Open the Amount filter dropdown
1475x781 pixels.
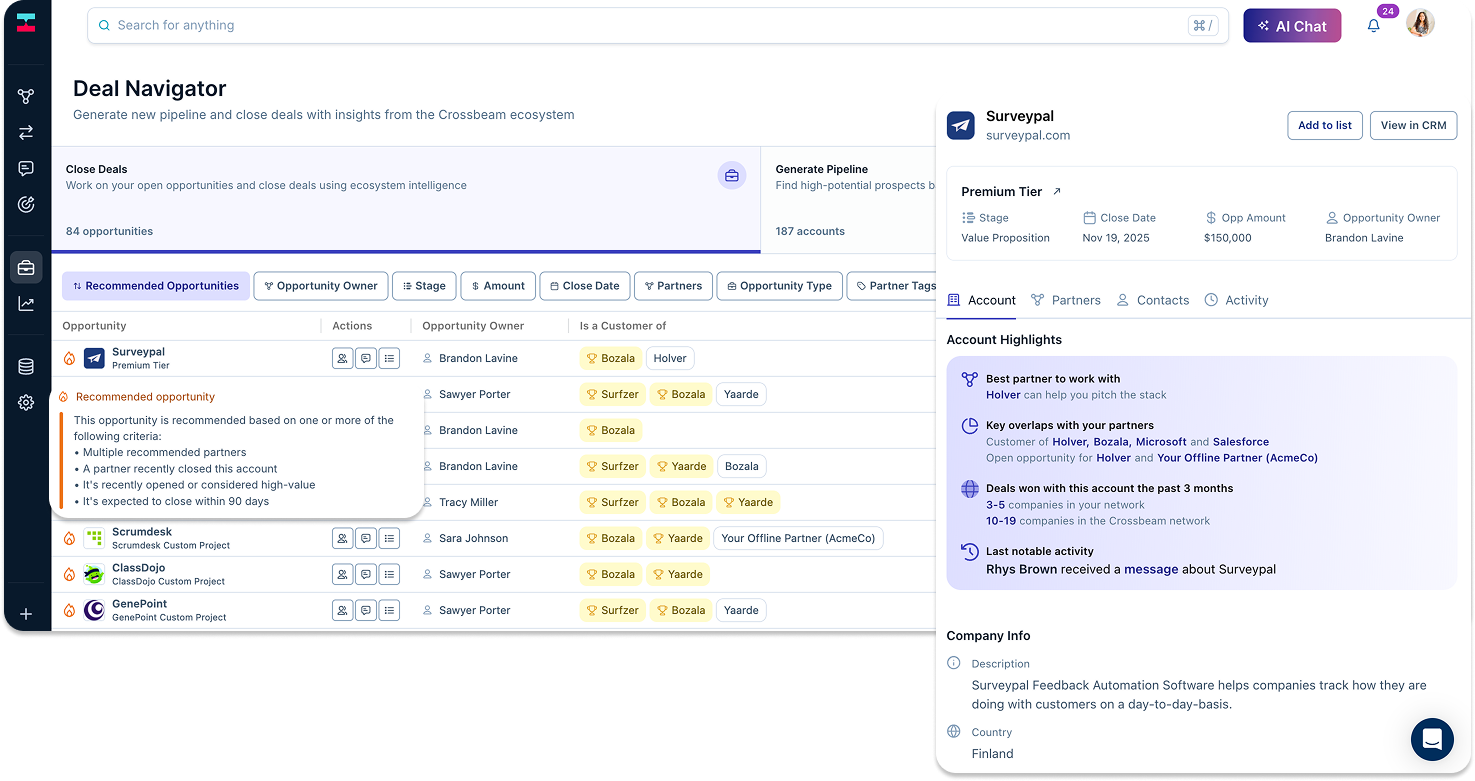tap(498, 286)
